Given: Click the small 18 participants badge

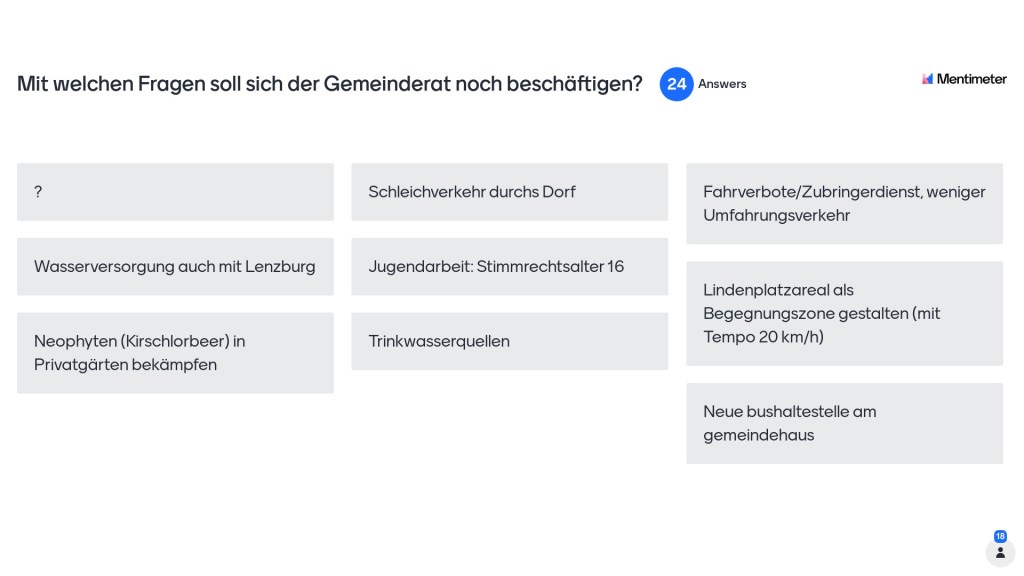Looking at the screenshot, I should point(1000,536).
